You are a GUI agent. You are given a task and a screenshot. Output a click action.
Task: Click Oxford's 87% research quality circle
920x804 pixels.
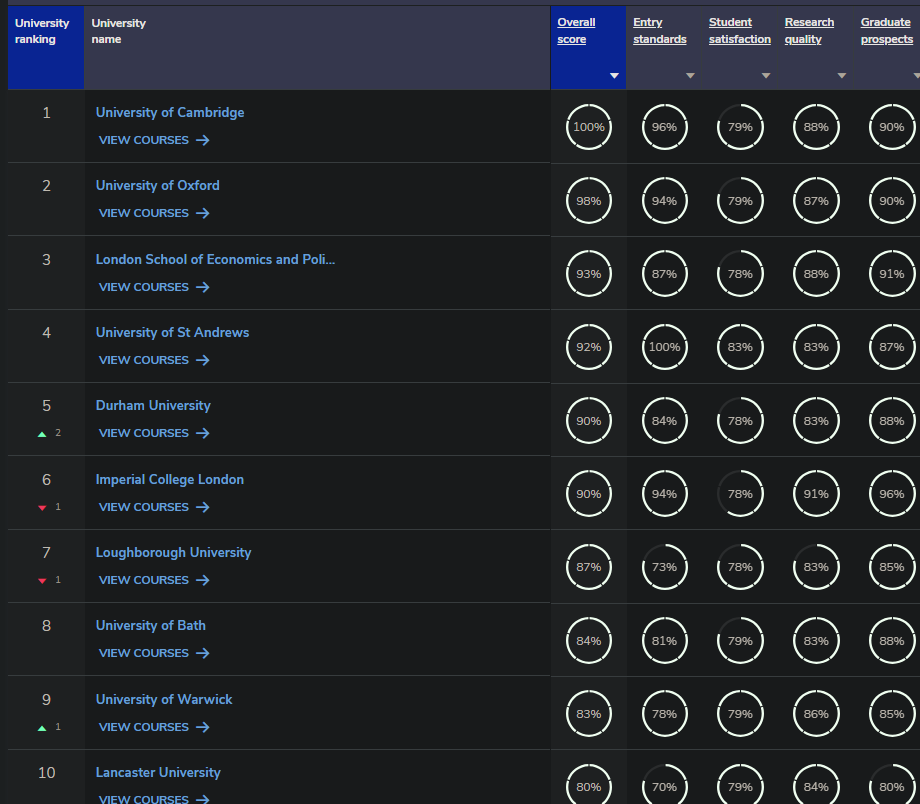pyautogui.click(x=816, y=201)
